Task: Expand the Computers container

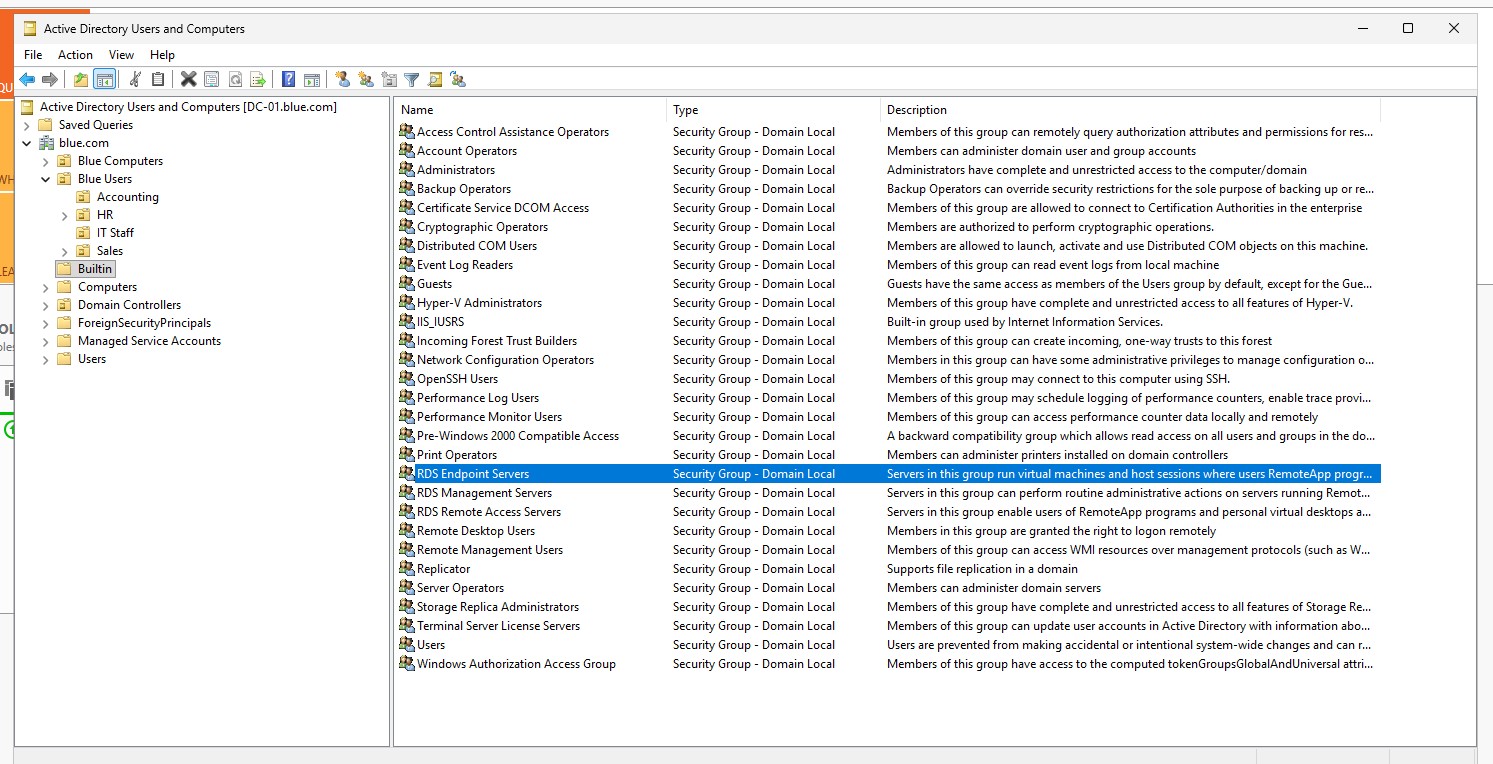Action: 46,287
